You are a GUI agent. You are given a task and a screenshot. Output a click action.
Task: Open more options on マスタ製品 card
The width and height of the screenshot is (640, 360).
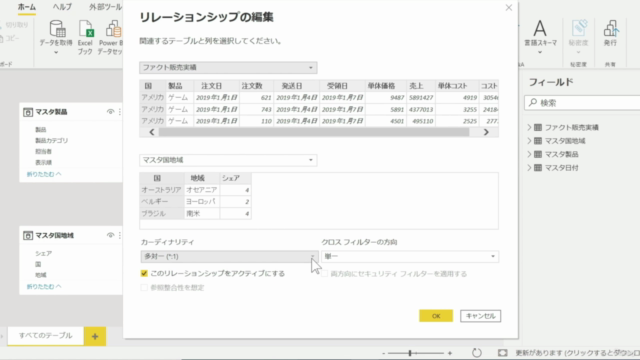pyautogui.click(x=120, y=112)
